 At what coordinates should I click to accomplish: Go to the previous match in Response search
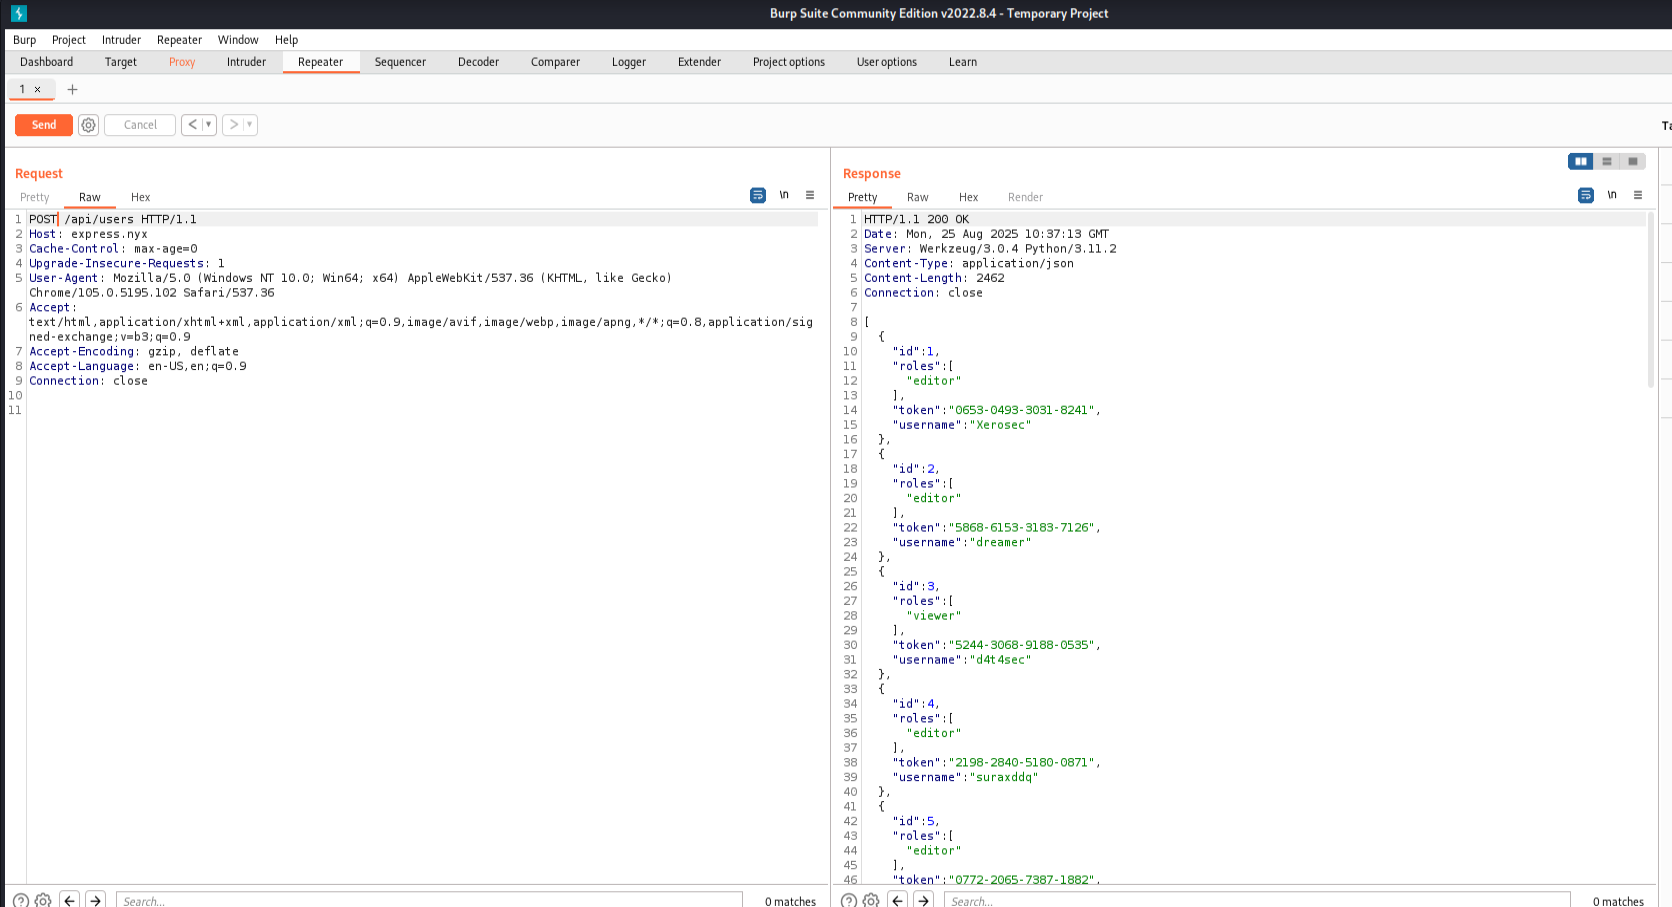point(897,900)
